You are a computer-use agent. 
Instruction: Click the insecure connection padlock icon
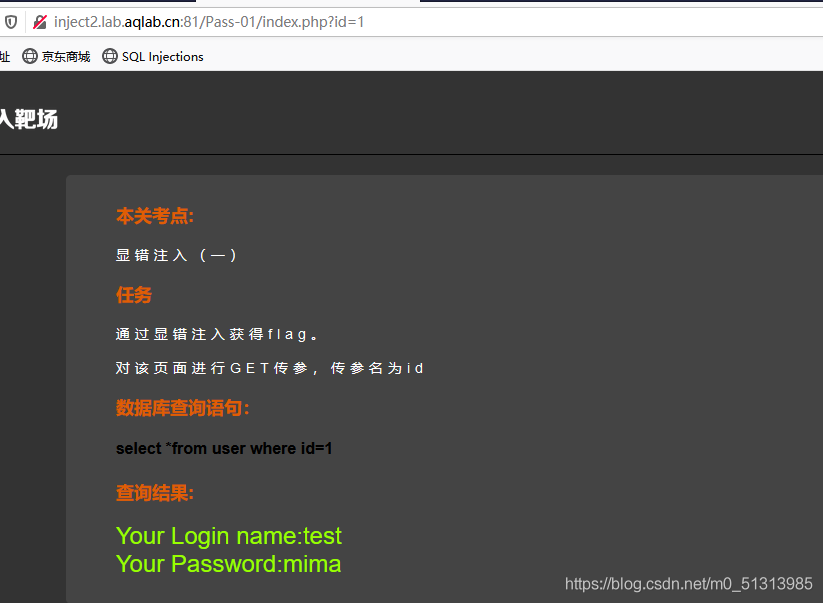pyautogui.click(x=40, y=22)
